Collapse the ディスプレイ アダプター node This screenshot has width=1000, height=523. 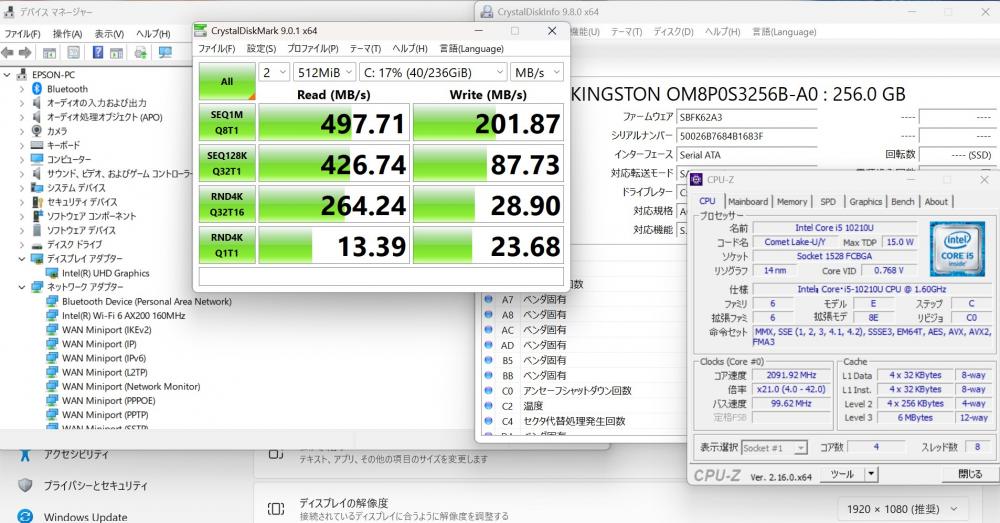tap(22, 258)
